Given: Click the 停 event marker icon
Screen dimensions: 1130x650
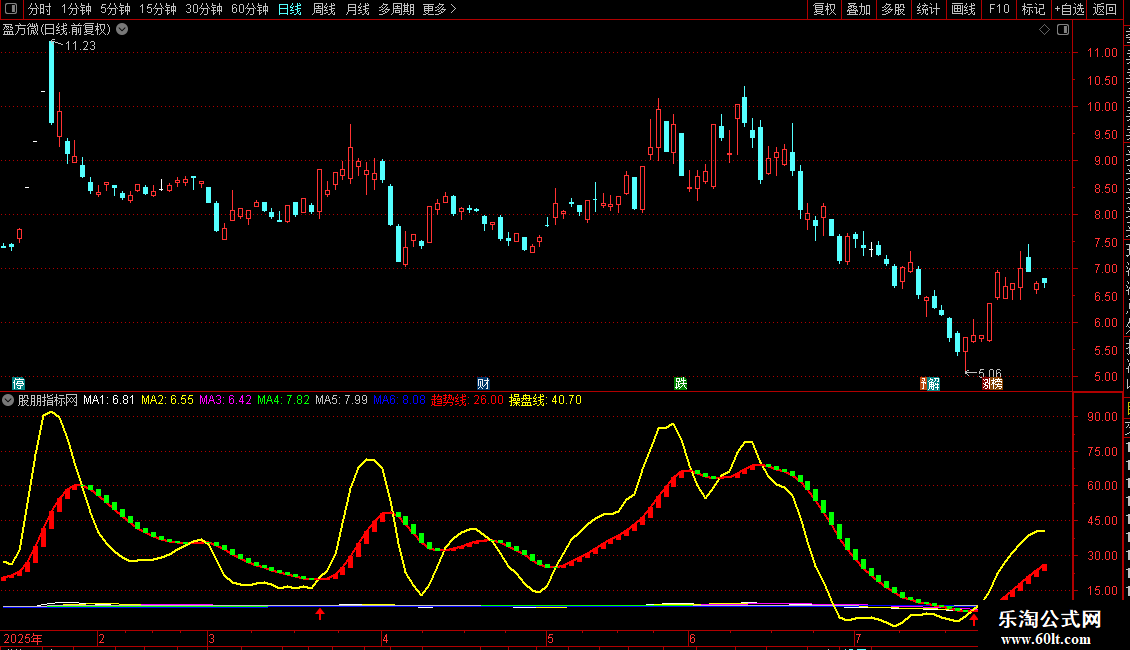Looking at the screenshot, I should 19,383.
